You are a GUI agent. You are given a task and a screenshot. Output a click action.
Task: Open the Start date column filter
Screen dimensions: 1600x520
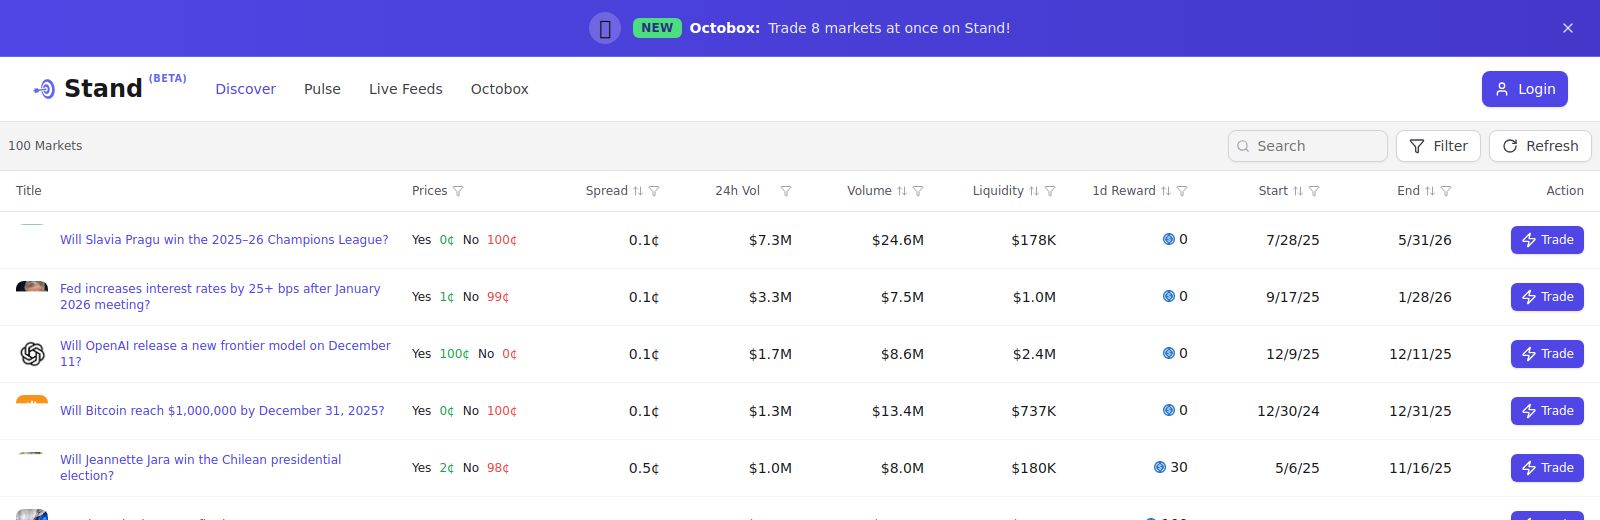1314,191
